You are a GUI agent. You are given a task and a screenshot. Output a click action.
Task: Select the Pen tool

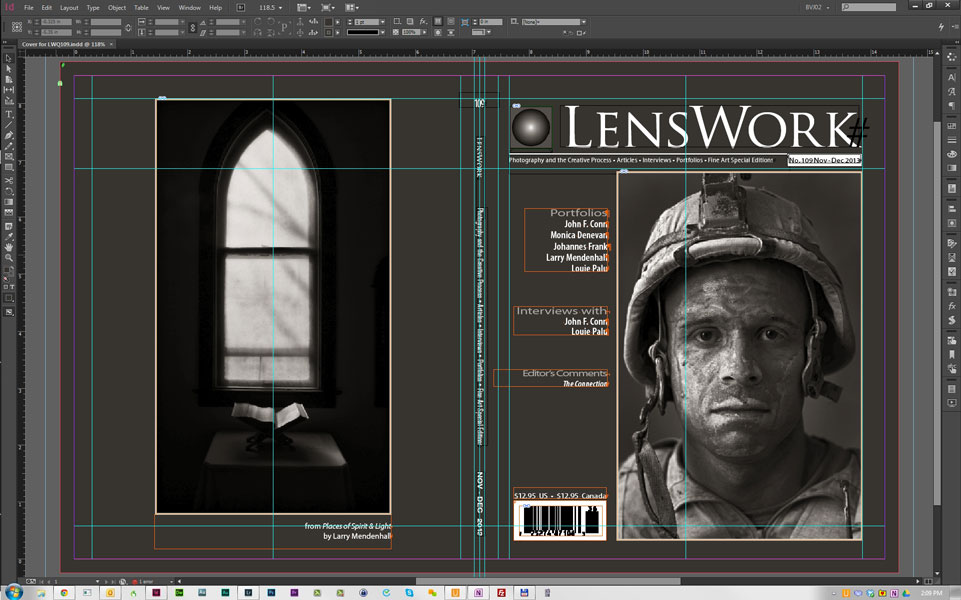click(9, 135)
